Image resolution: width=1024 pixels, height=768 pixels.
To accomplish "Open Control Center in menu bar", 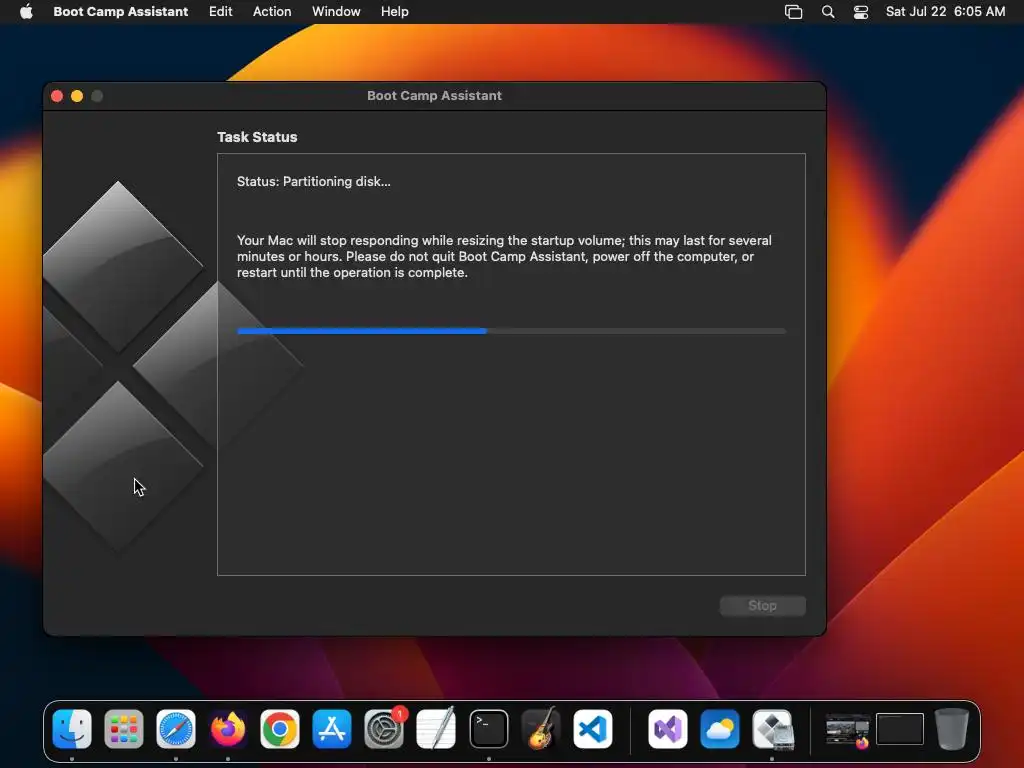I will pyautogui.click(x=861, y=12).
